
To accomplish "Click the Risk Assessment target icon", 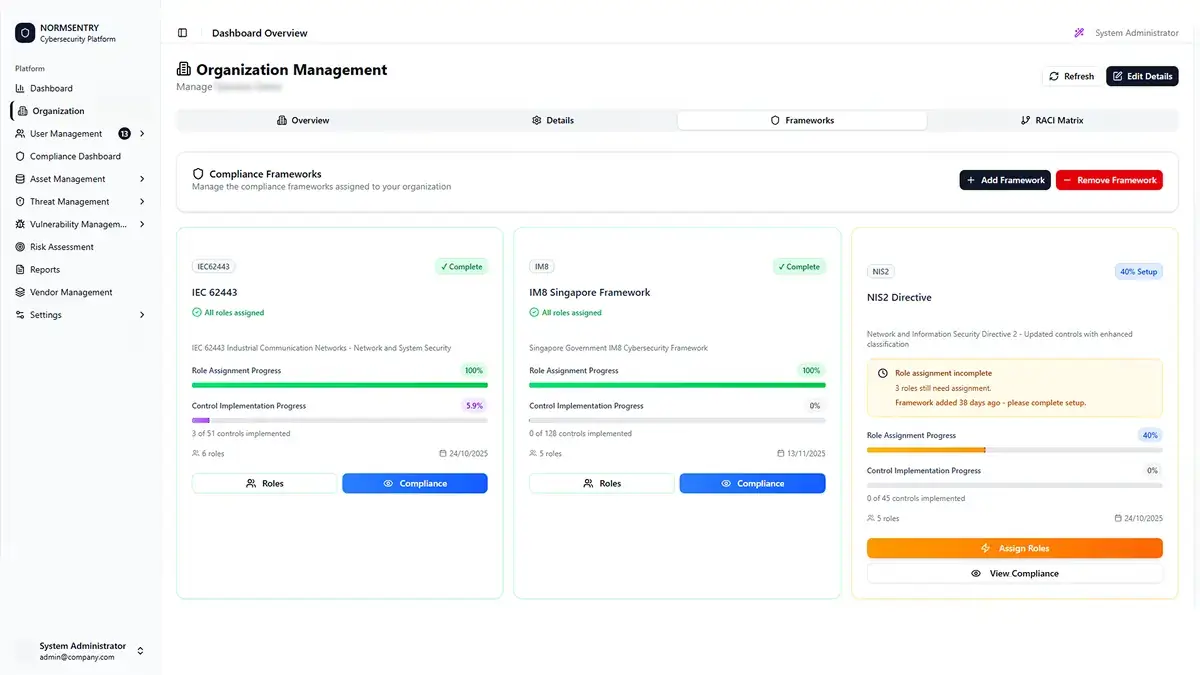I will point(20,247).
